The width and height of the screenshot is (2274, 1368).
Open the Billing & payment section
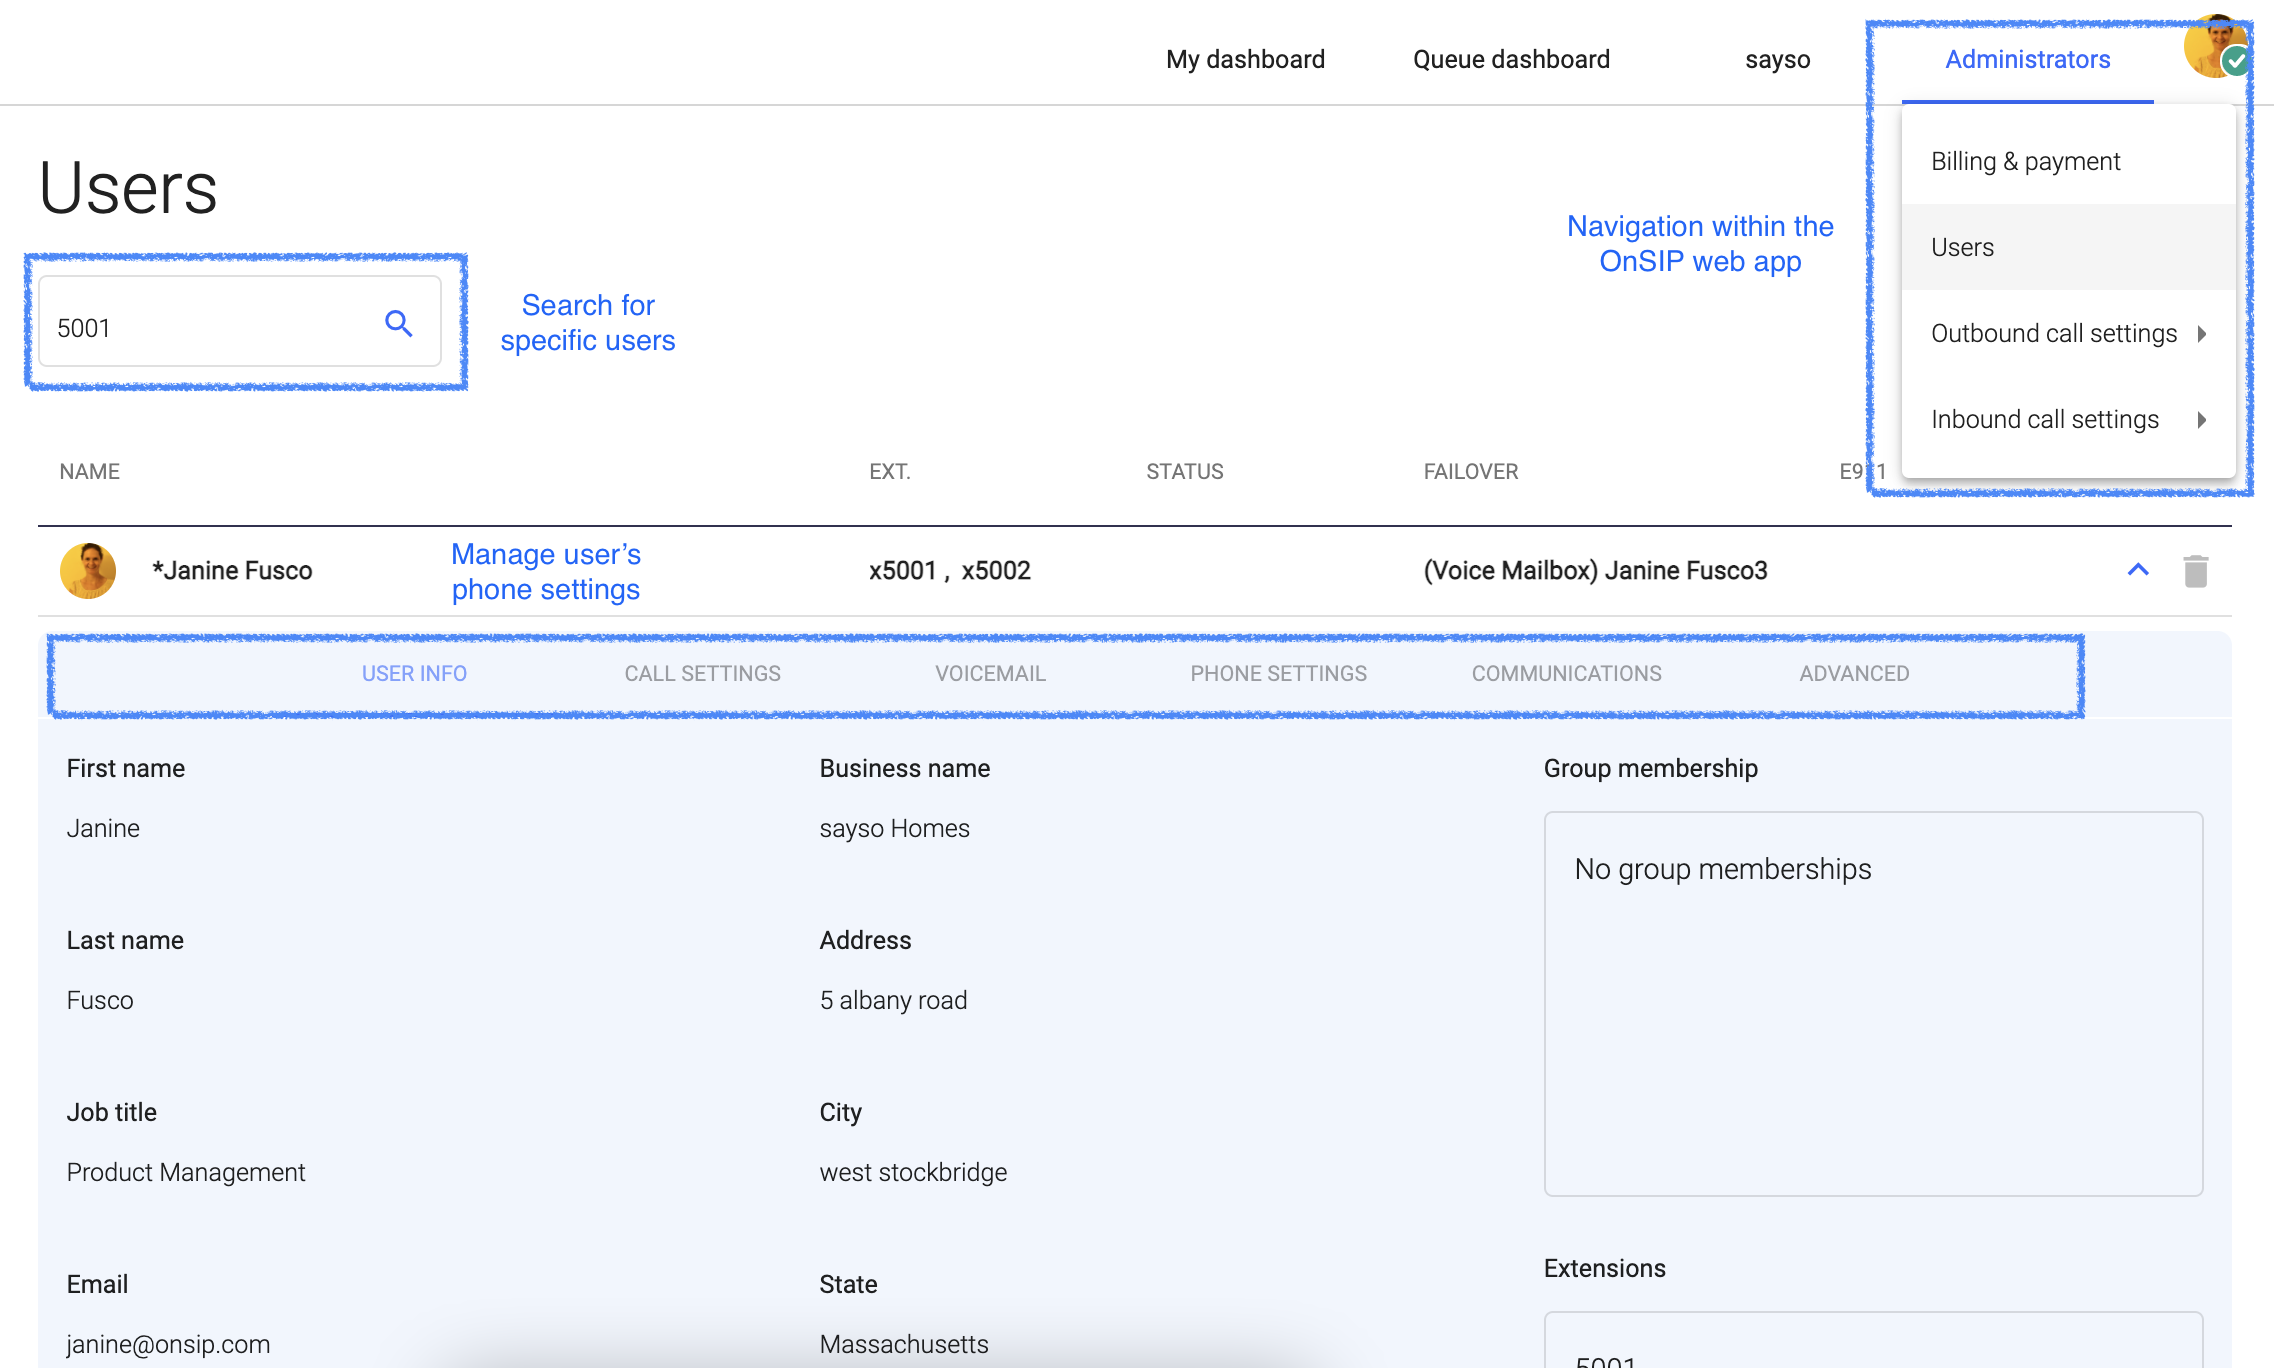tap(2025, 159)
